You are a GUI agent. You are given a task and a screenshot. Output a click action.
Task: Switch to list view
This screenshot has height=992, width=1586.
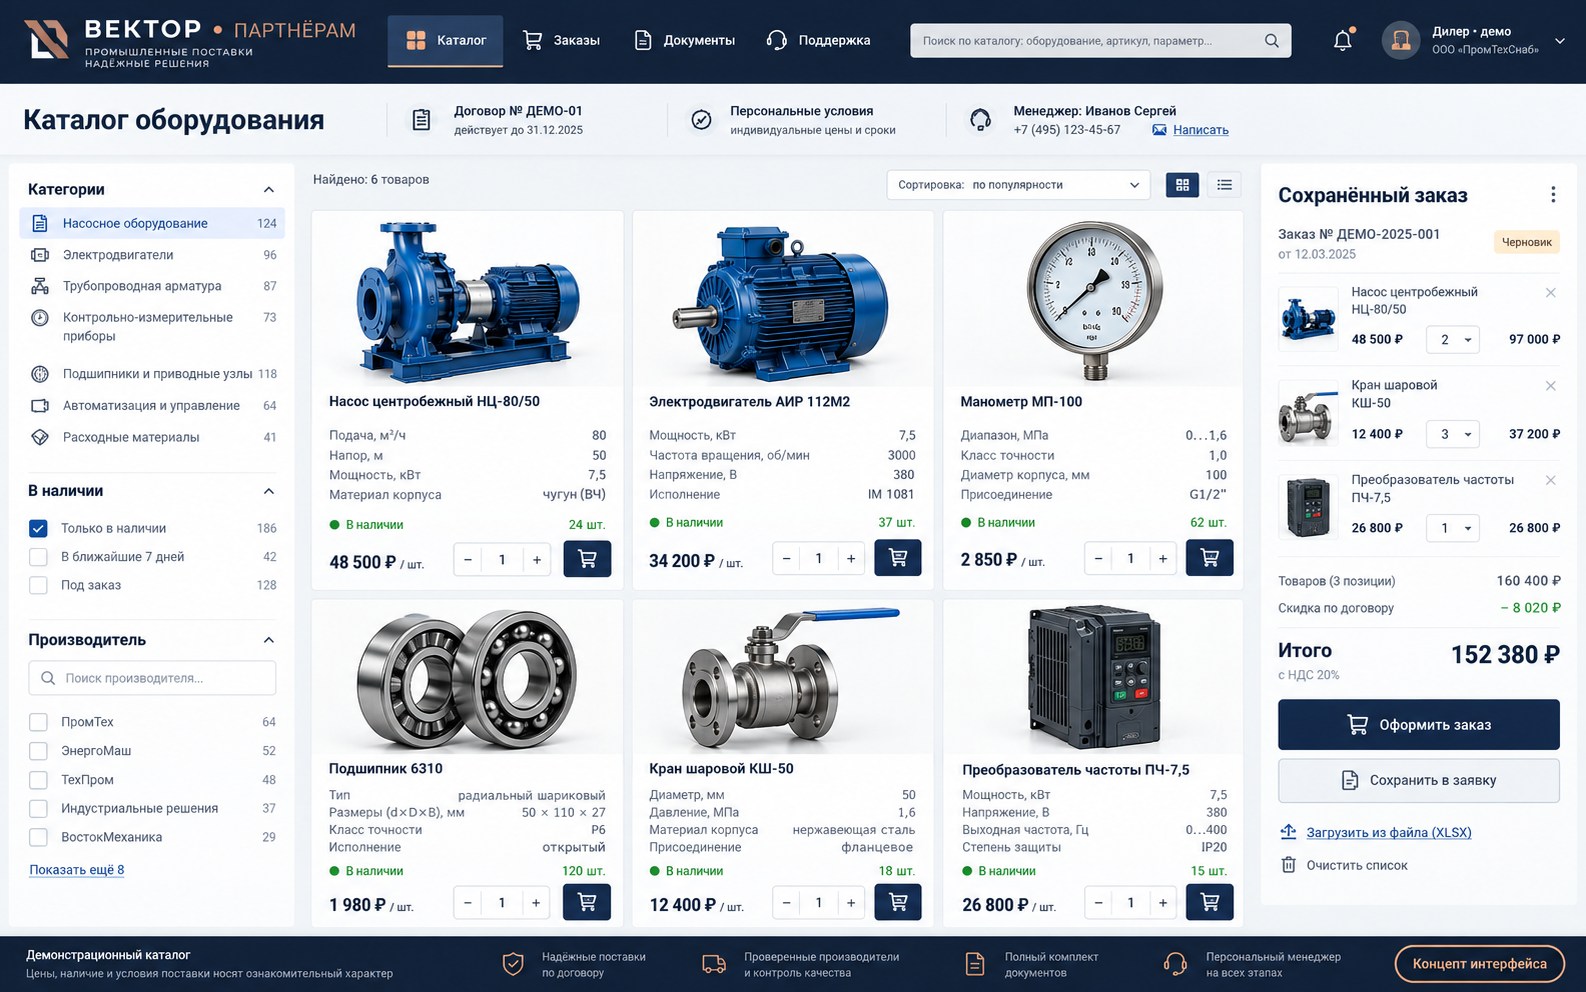[x=1224, y=185]
